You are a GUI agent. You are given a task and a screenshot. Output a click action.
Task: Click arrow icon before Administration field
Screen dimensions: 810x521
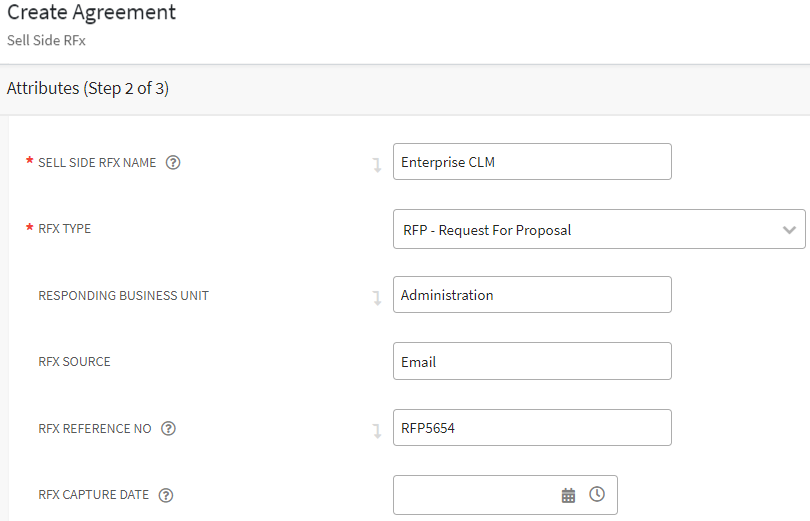377,298
